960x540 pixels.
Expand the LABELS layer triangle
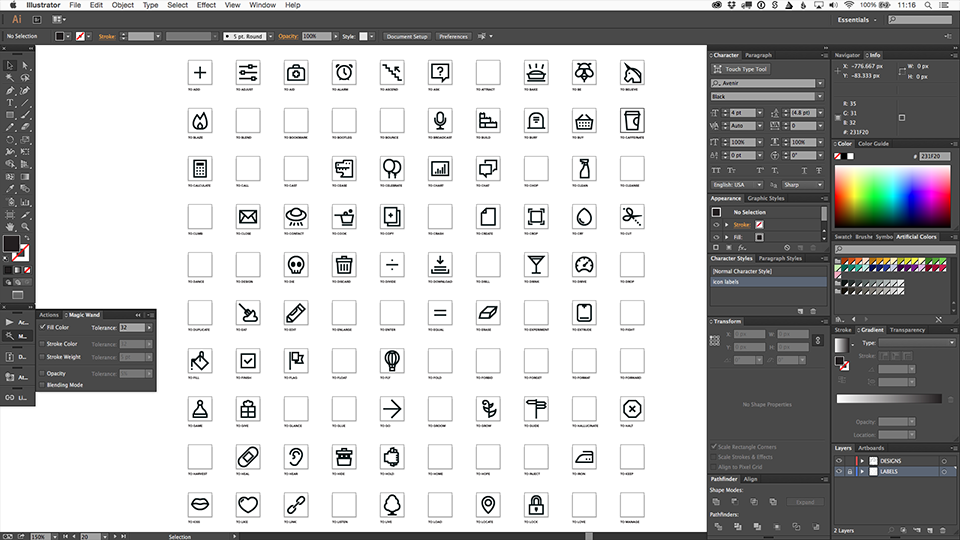point(862,472)
